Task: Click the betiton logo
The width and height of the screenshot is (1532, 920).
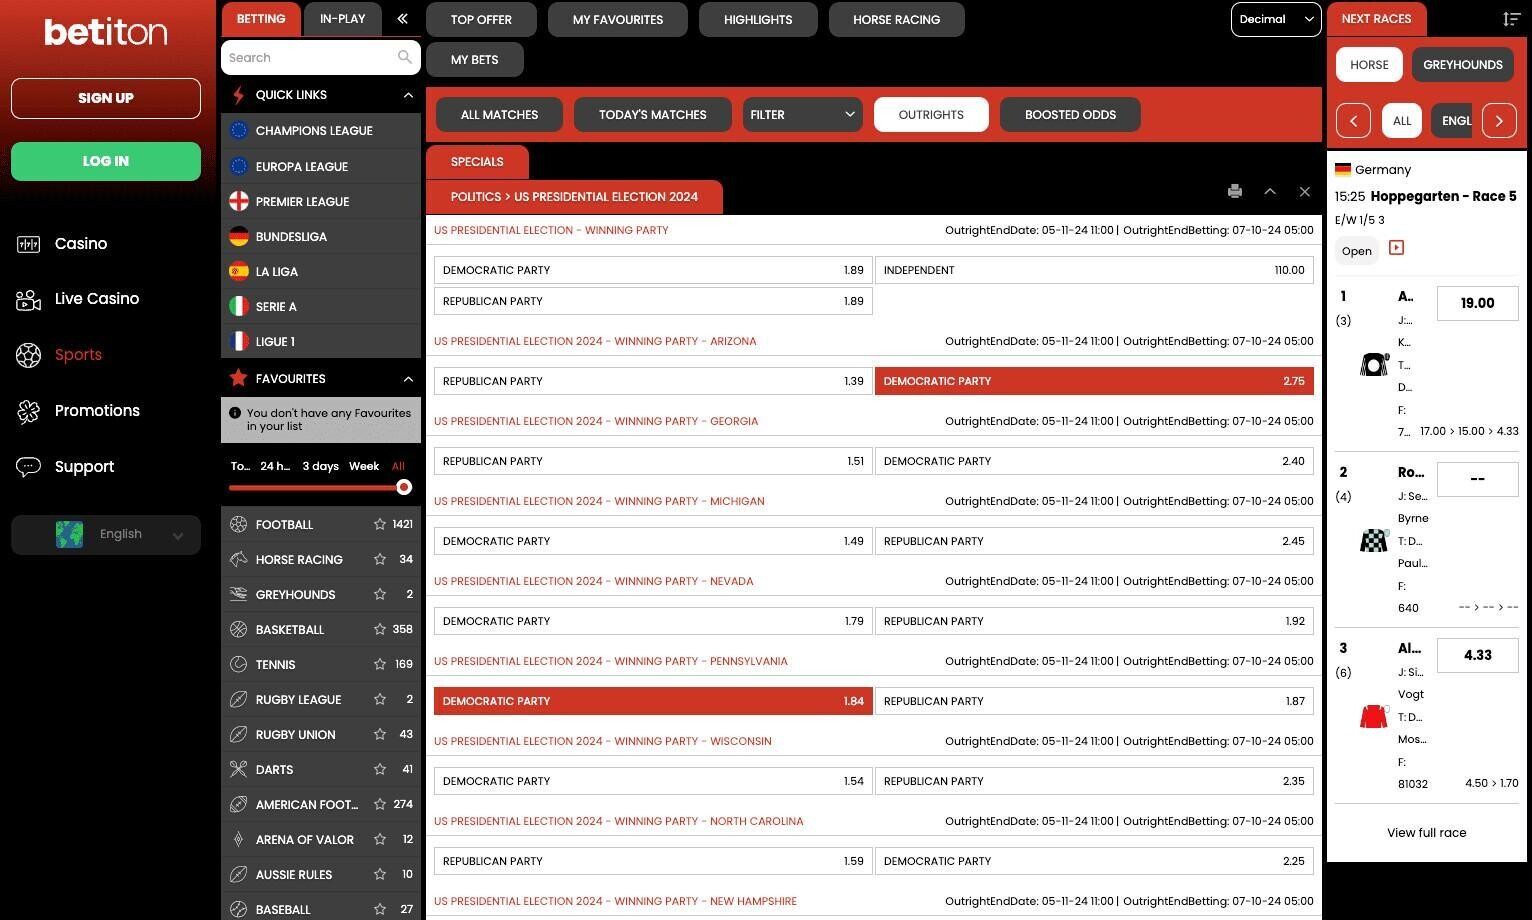Action: point(105,32)
